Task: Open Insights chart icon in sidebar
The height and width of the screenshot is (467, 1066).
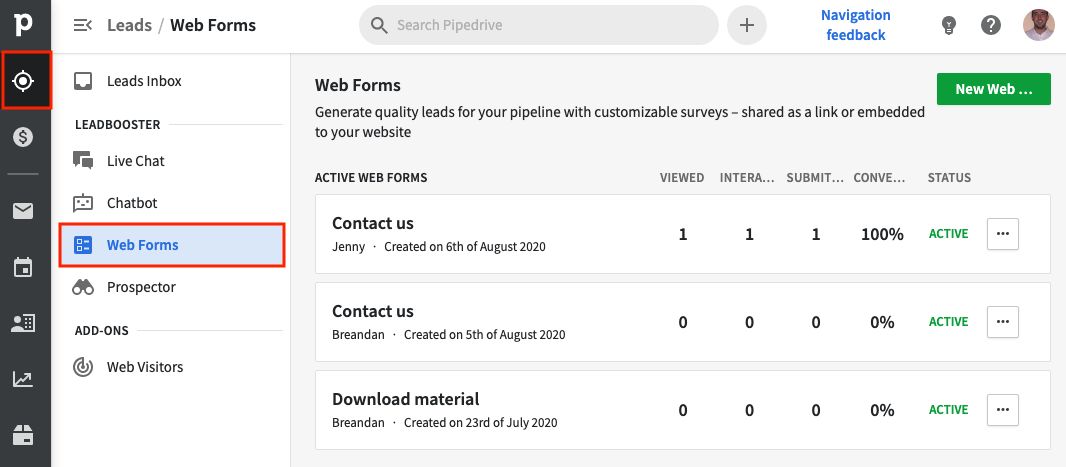Action: click(x=23, y=379)
